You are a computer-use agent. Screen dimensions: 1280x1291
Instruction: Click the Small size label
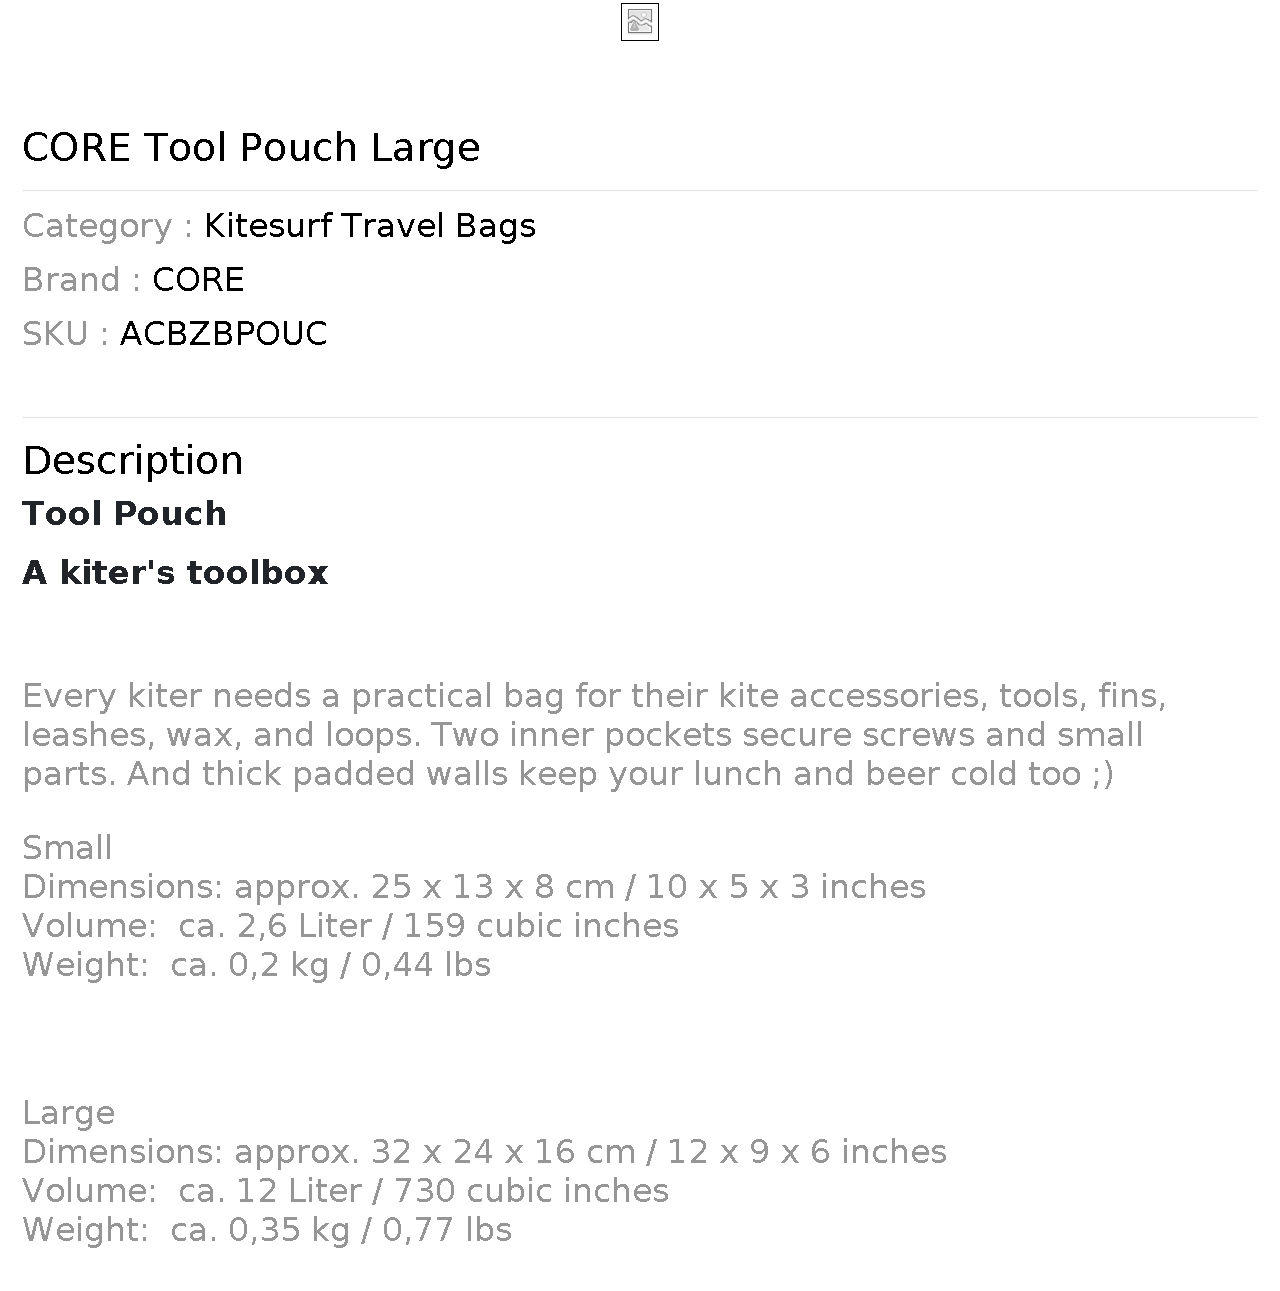(67, 848)
